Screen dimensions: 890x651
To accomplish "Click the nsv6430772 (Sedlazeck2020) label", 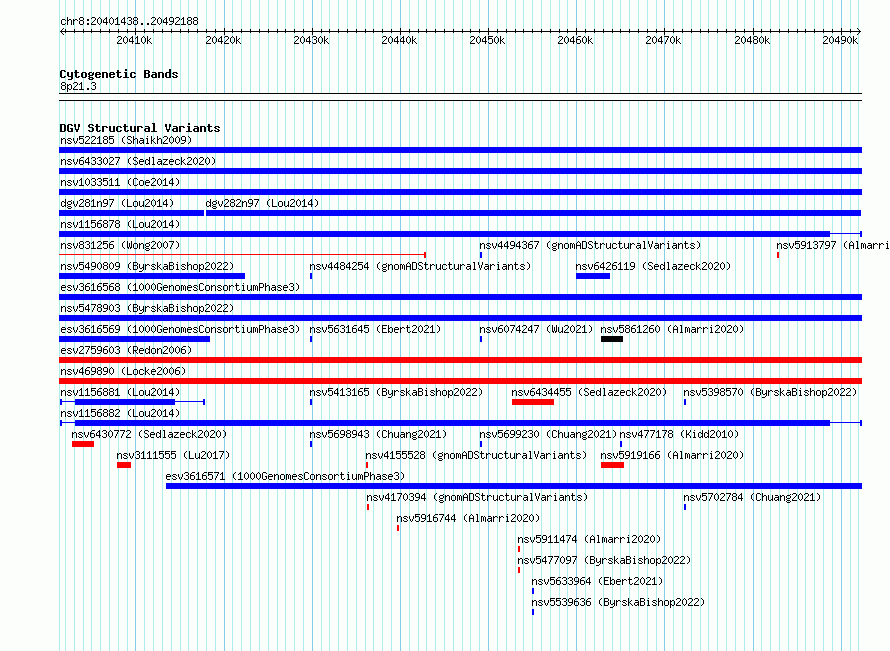I will [x=149, y=434].
